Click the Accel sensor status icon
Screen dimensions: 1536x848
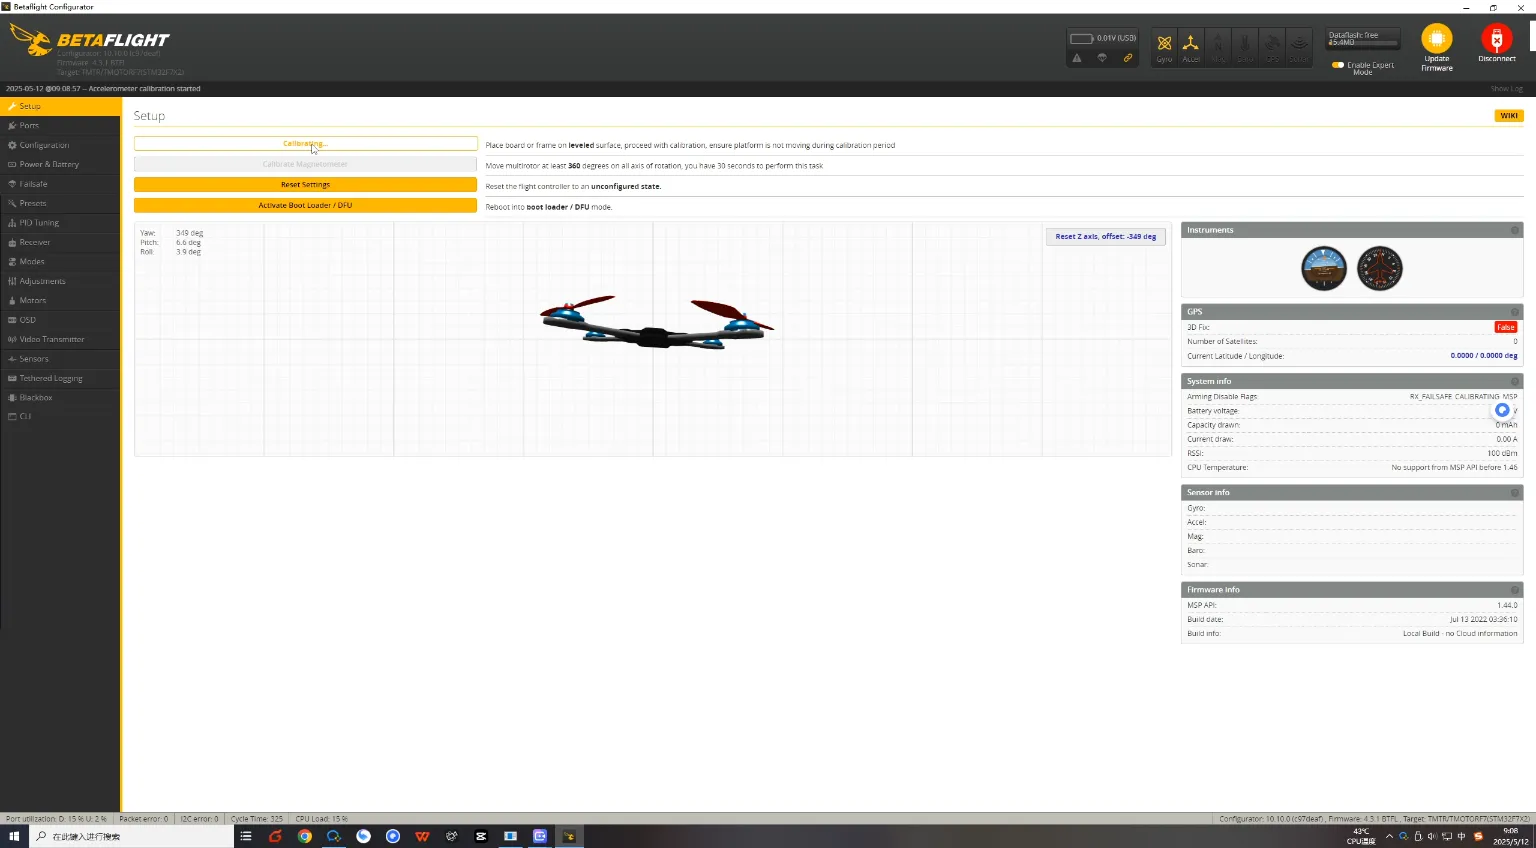[1191, 45]
